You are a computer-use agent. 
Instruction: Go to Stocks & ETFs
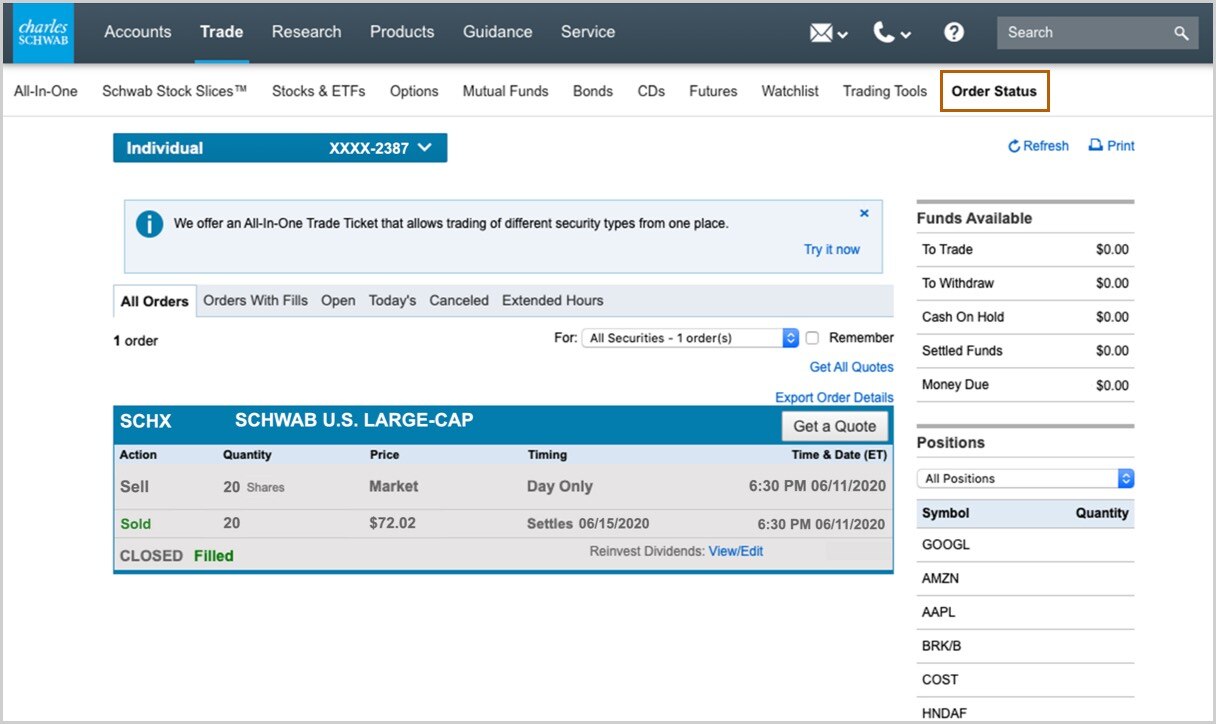(319, 91)
